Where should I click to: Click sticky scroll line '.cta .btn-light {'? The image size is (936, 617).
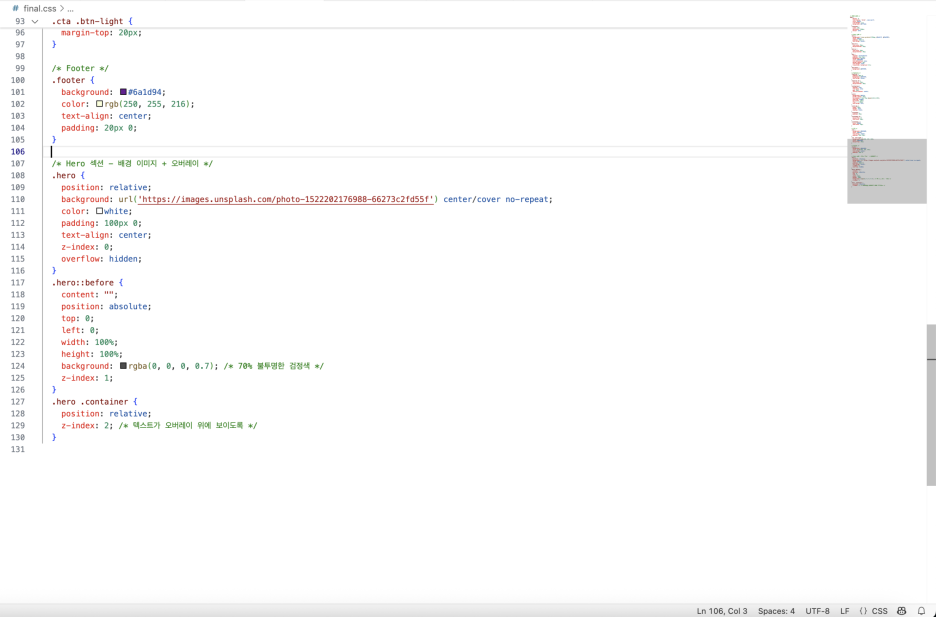tap(92, 21)
